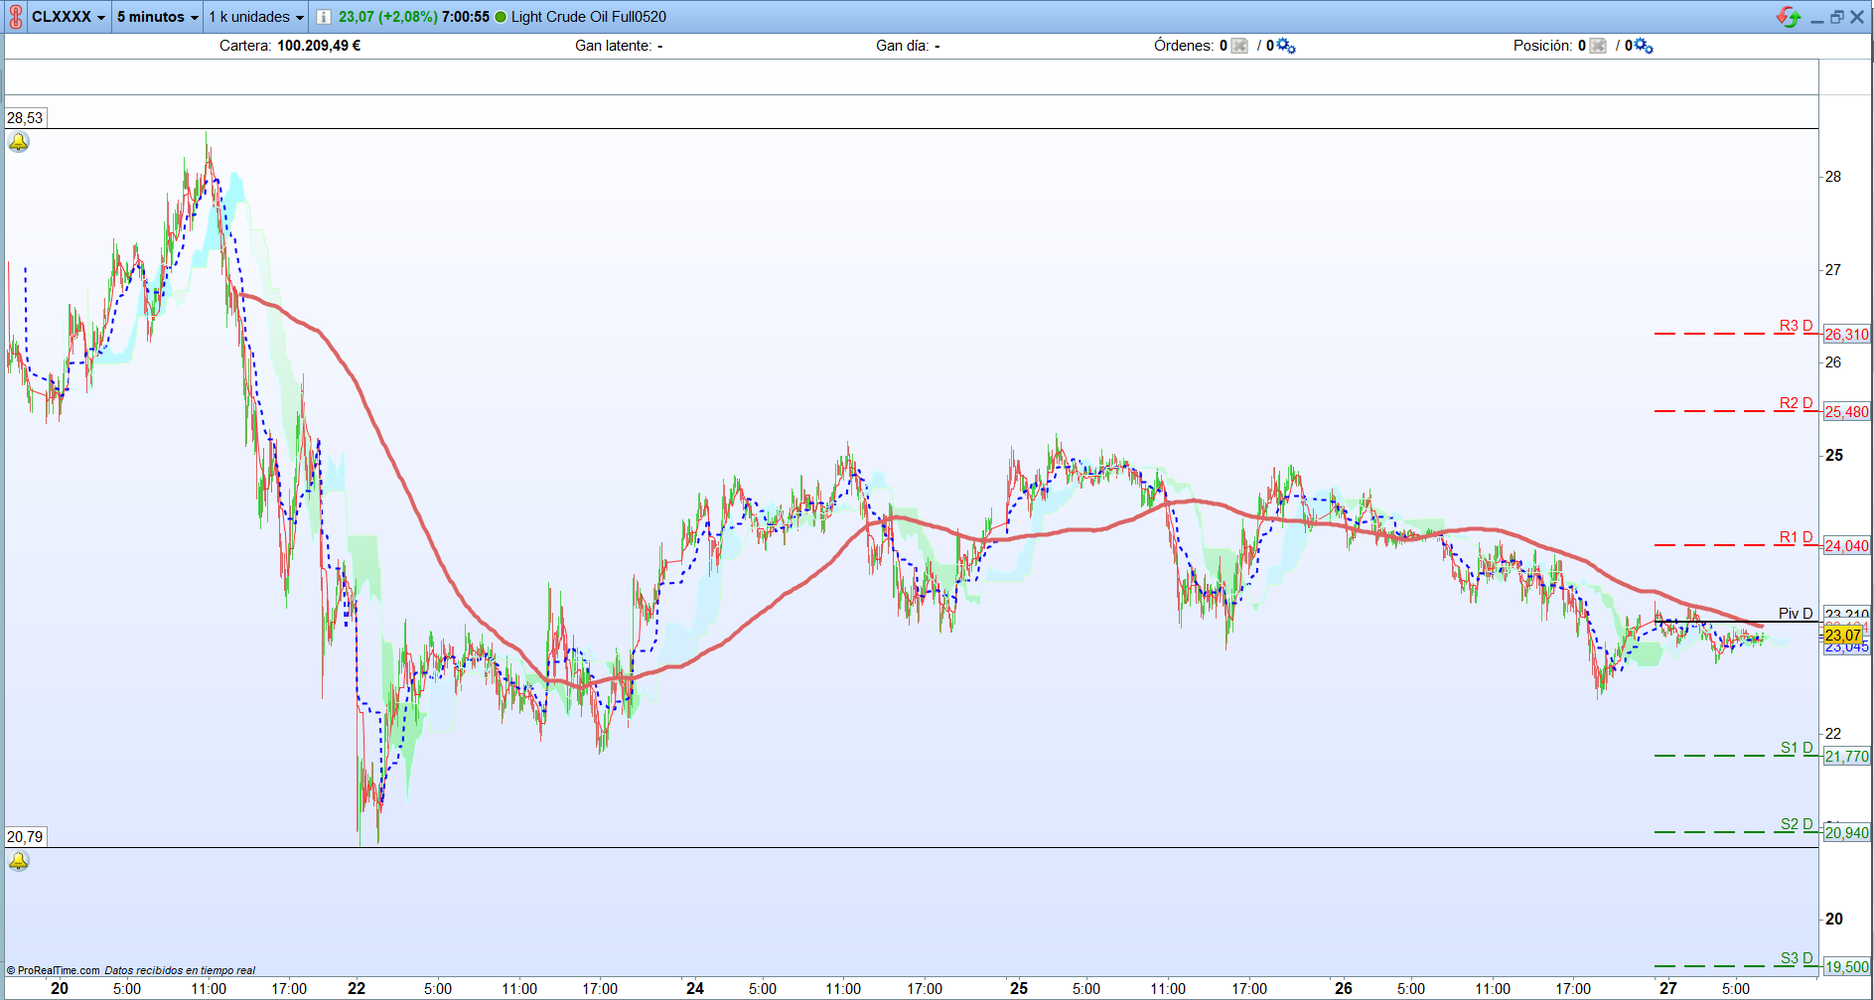Click the 25,480 resistance price tag
Image resolution: width=1874 pixels, height=1000 pixels.
tap(1846, 412)
